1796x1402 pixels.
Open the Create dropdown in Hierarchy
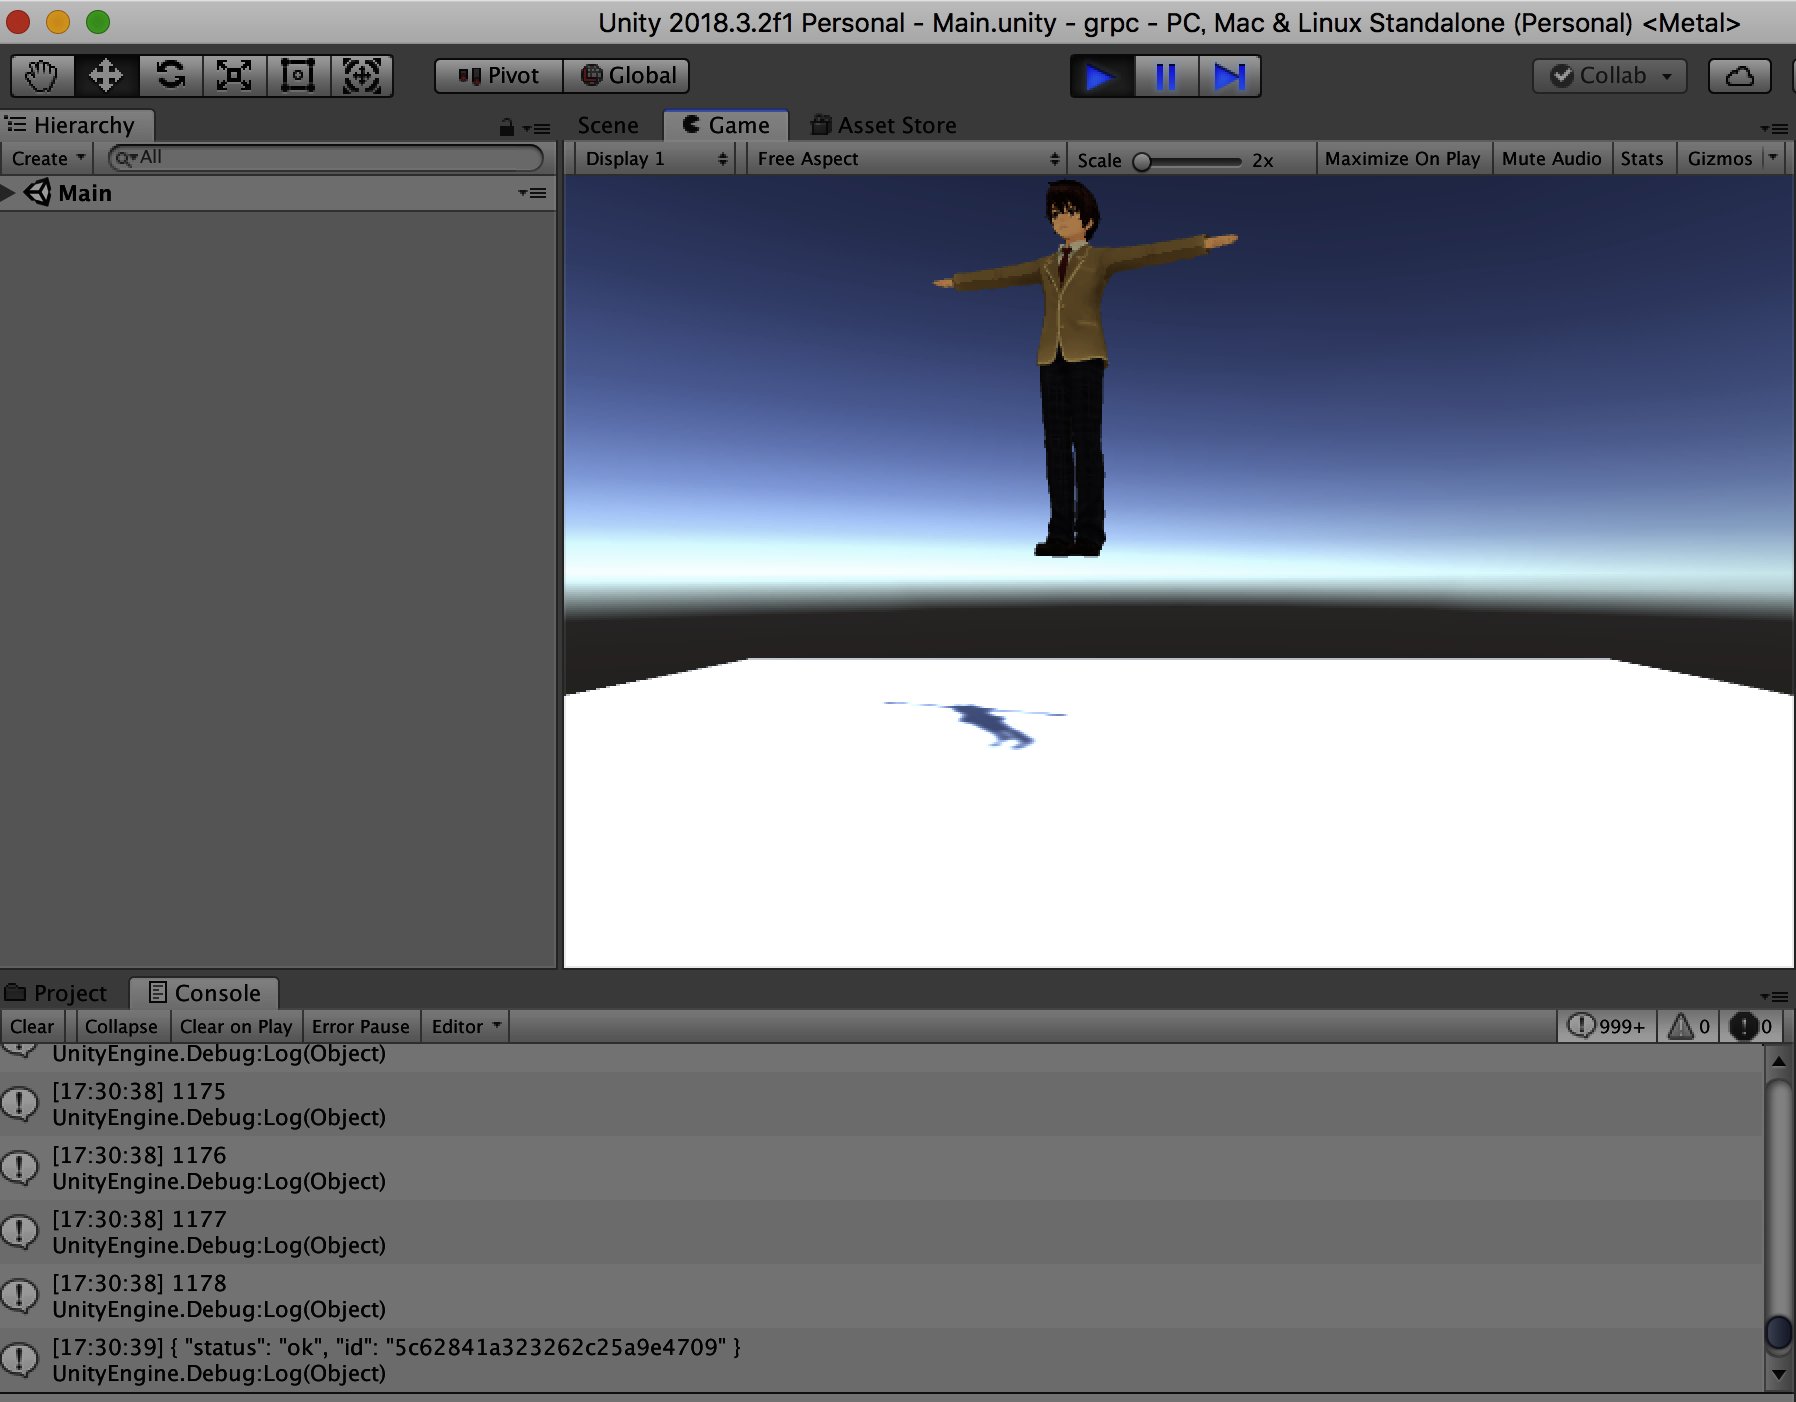pos(47,158)
